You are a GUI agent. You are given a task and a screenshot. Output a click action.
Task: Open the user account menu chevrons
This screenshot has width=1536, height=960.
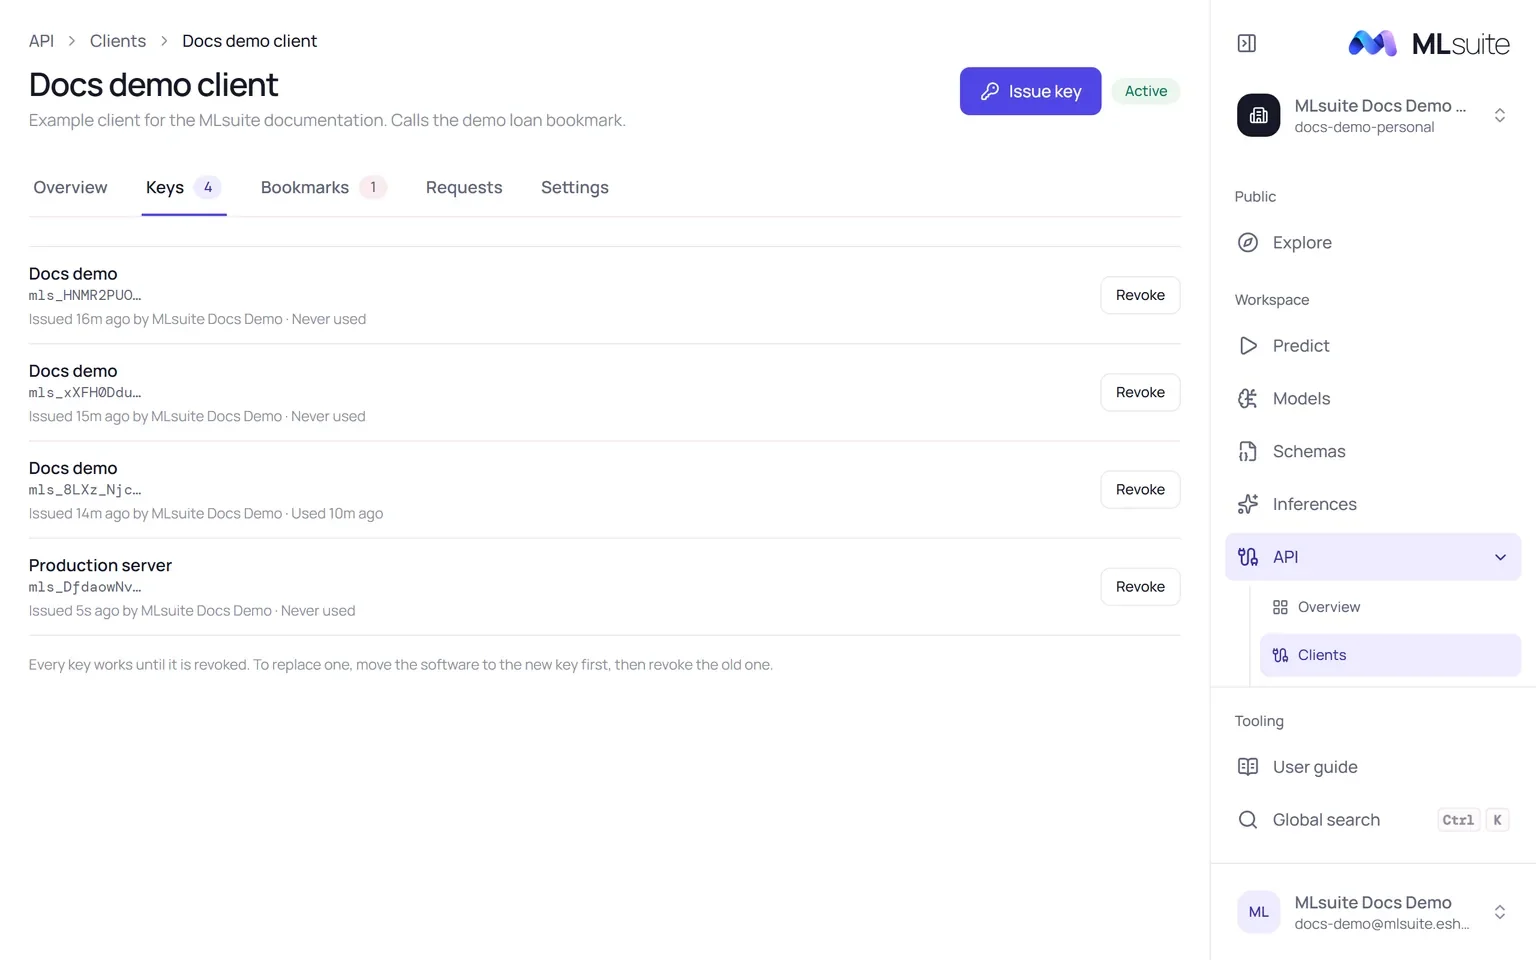[x=1500, y=912]
